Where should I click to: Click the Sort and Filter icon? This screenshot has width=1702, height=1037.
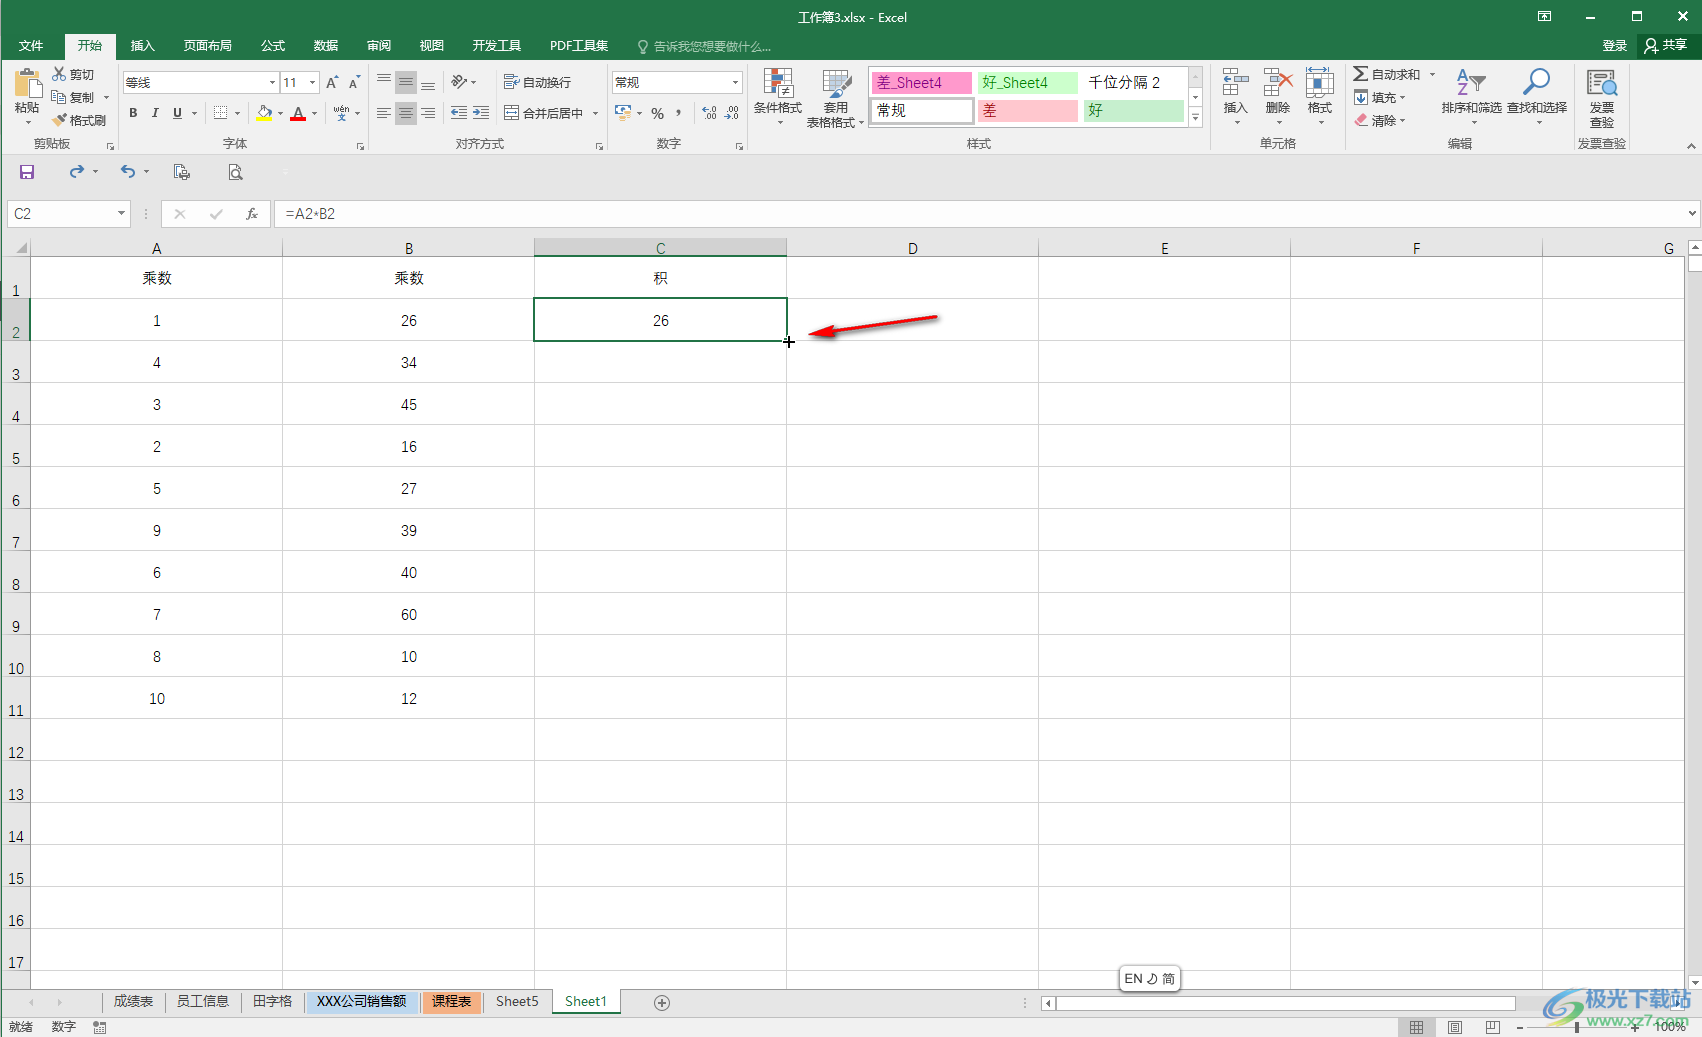pyautogui.click(x=1471, y=83)
